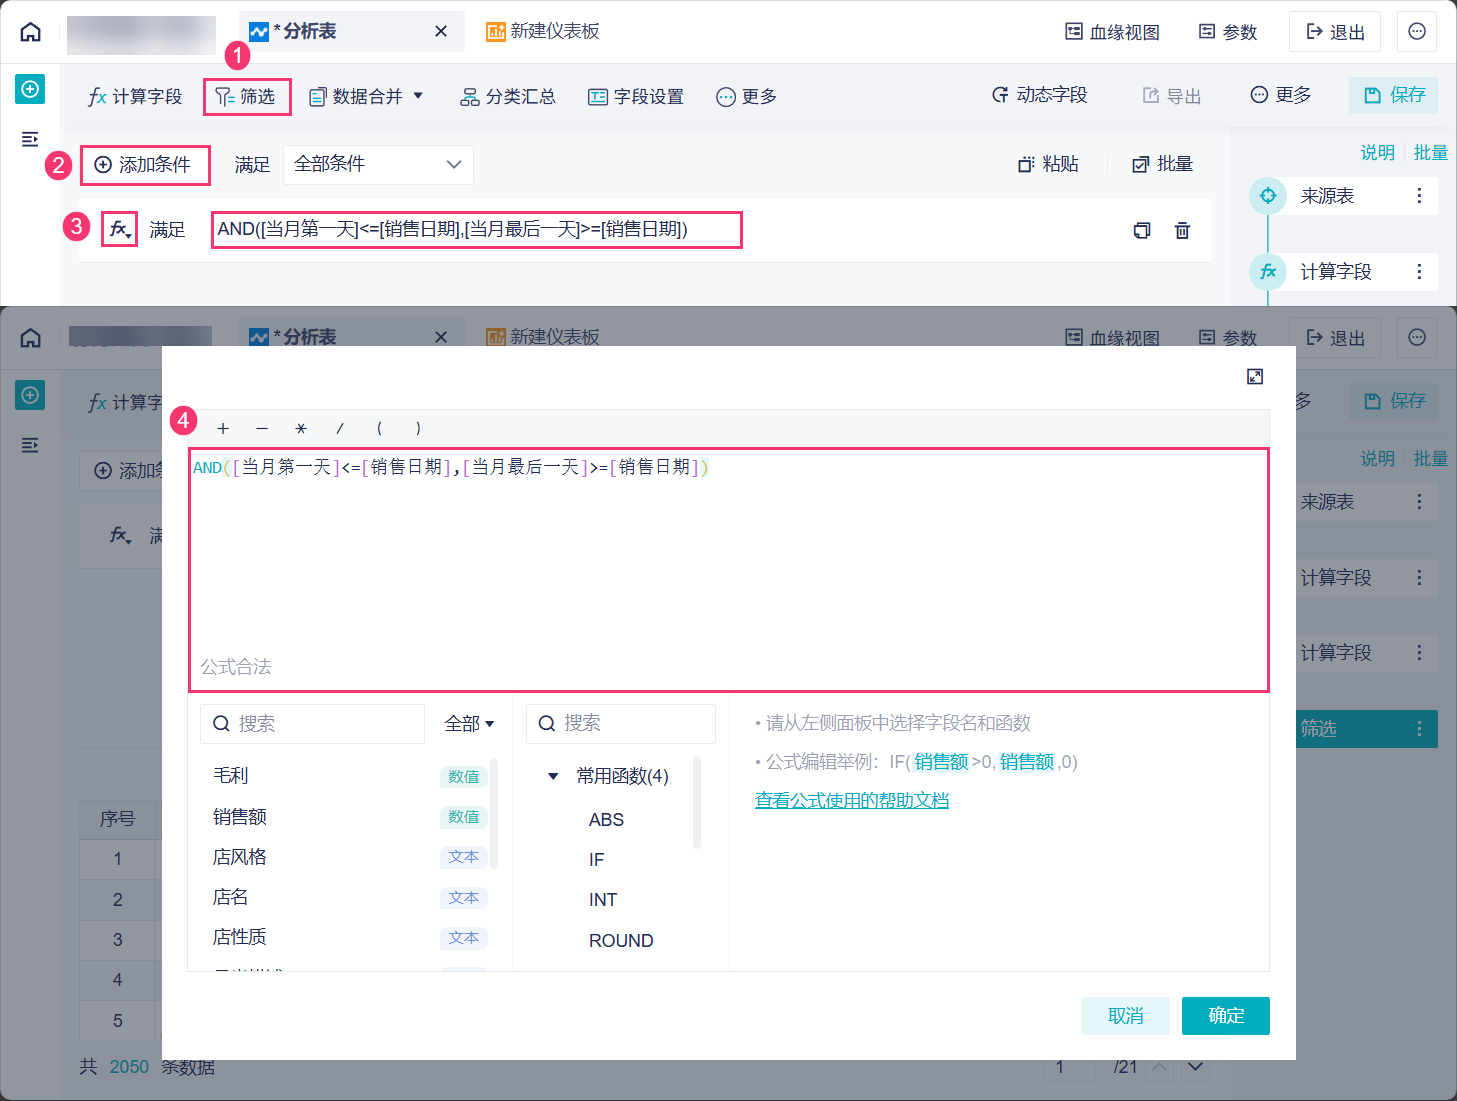1457x1101 pixels.
Task: Switch to 新建仪表板 tab in the upper screenshot
Action: point(543,32)
